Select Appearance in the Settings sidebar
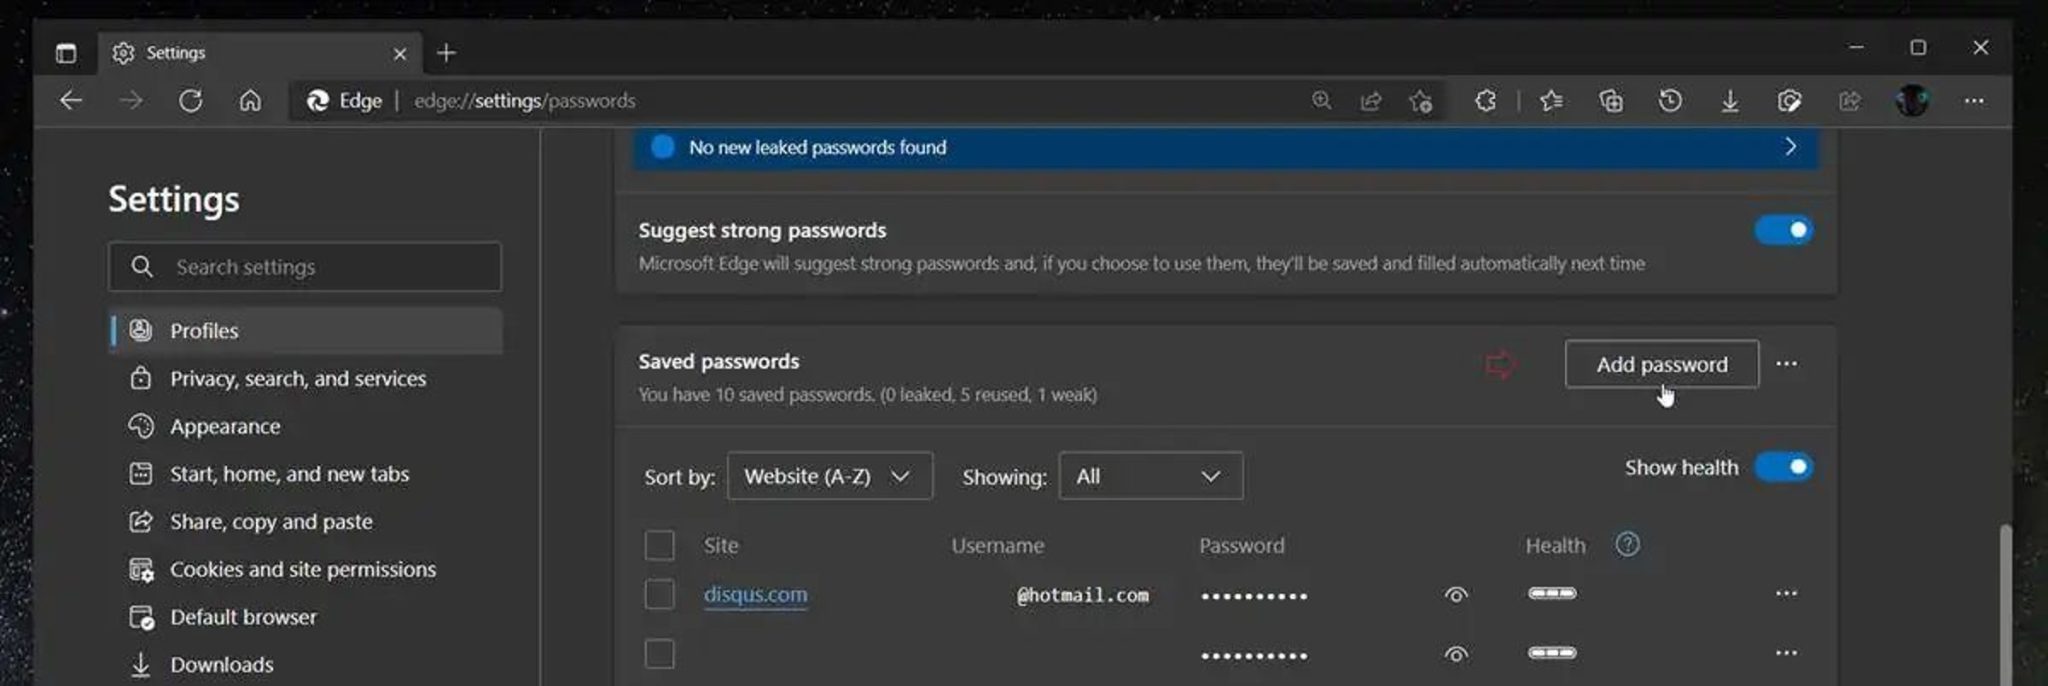2048x686 pixels. [x=225, y=426]
